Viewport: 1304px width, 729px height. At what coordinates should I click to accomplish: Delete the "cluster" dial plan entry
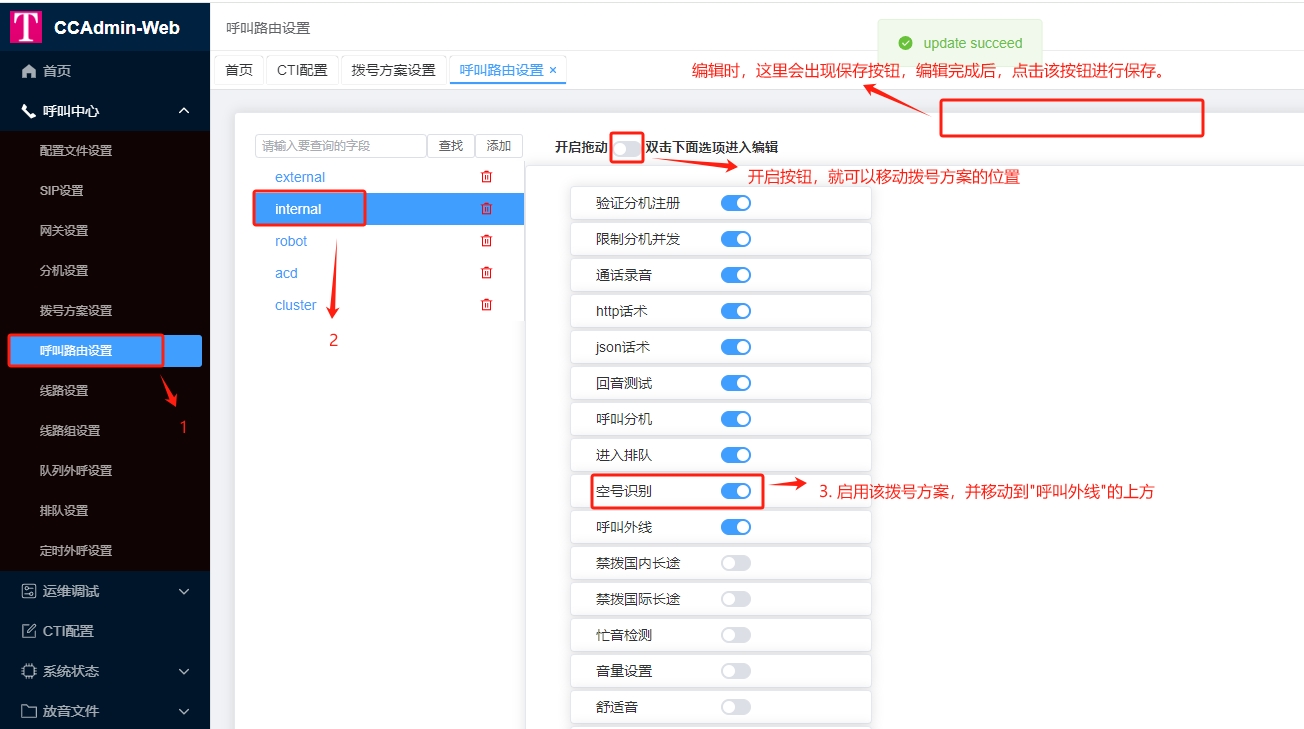pos(487,304)
